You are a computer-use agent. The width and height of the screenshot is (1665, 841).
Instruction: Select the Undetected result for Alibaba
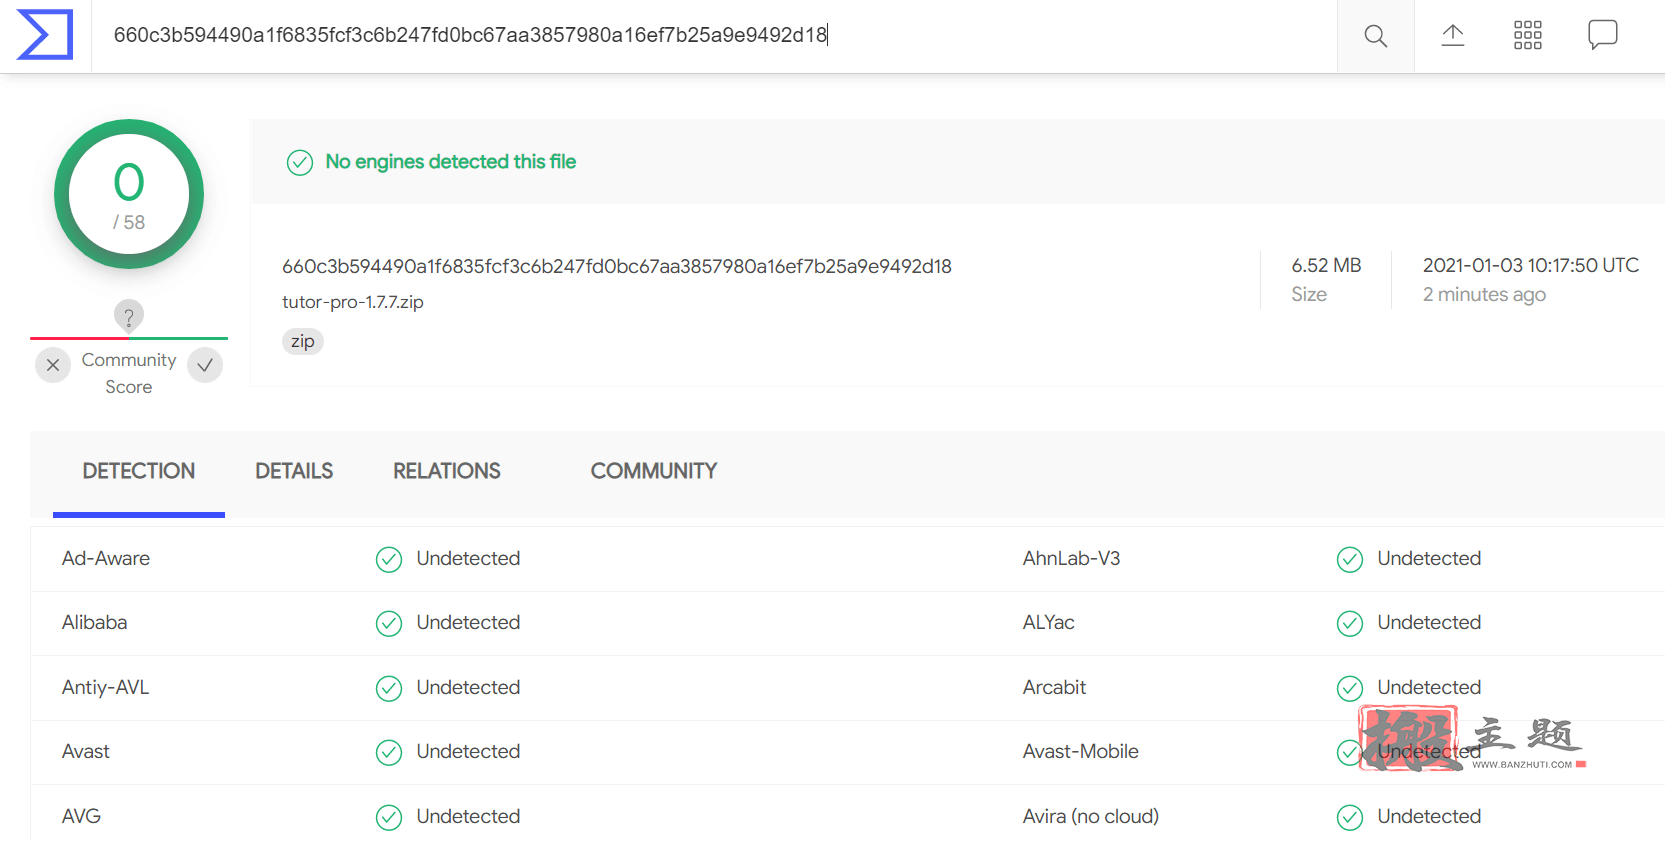click(x=468, y=622)
